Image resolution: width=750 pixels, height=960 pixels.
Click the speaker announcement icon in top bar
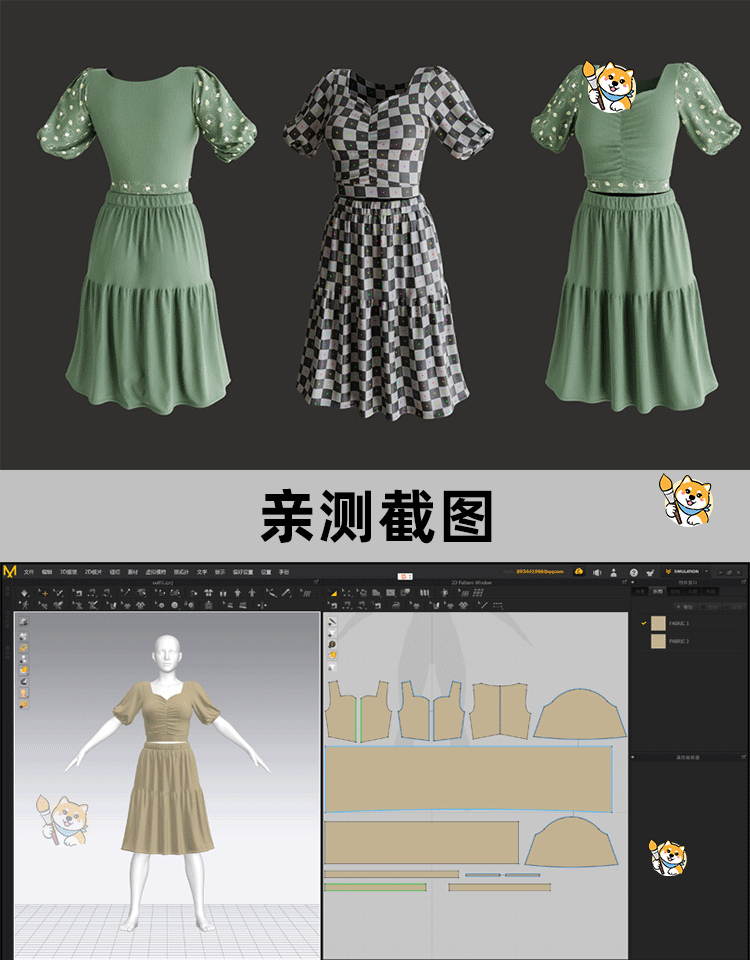[597, 572]
